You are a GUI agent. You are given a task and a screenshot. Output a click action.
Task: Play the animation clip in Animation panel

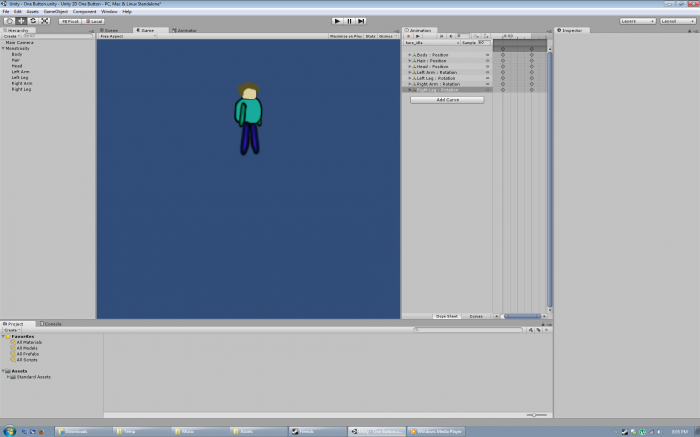click(x=418, y=36)
